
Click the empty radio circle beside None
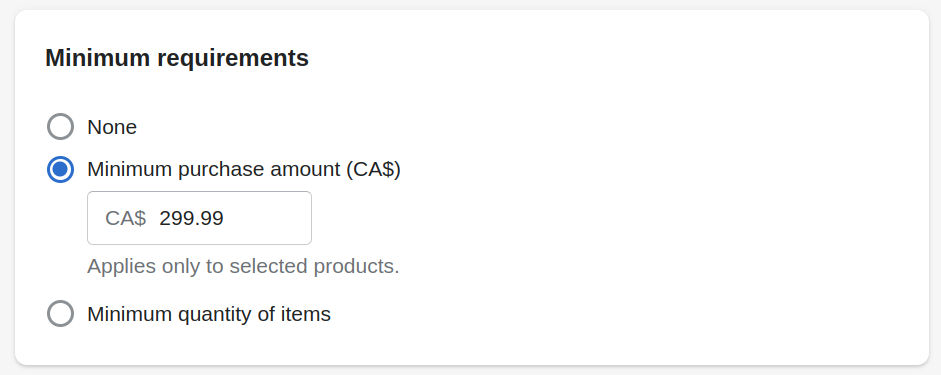61,127
